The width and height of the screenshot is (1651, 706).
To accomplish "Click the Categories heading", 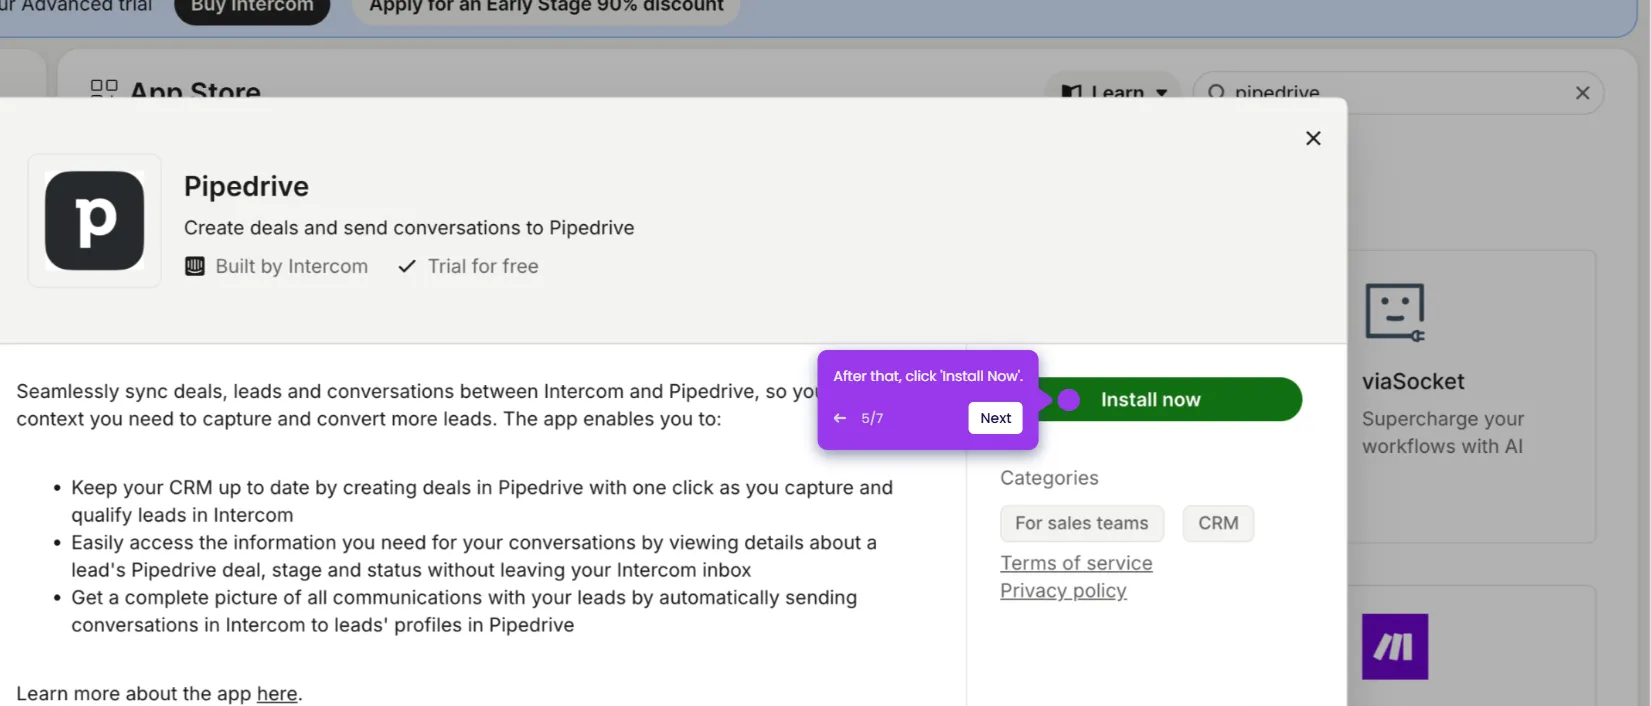I will pos(1049,478).
